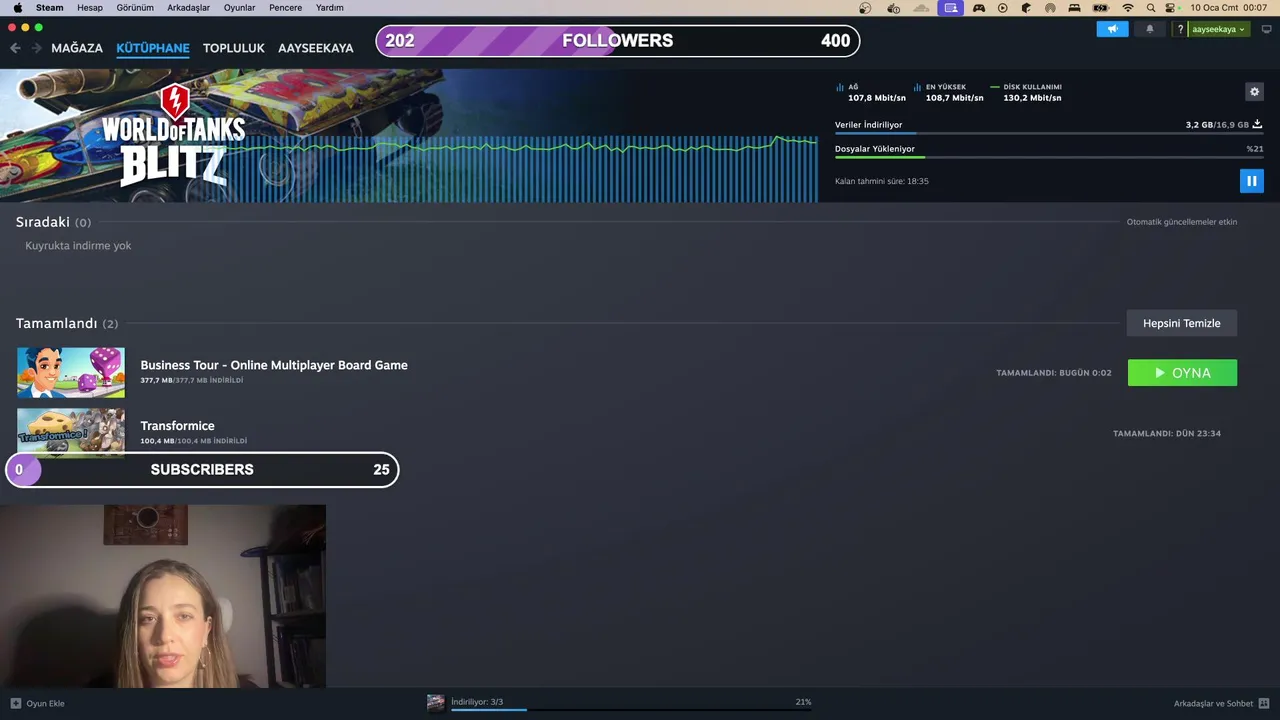The width and height of the screenshot is (1280, 720).
Task: Click Dosyalar Yükleniyor progress bar
Action: [x=1049, y=157]
